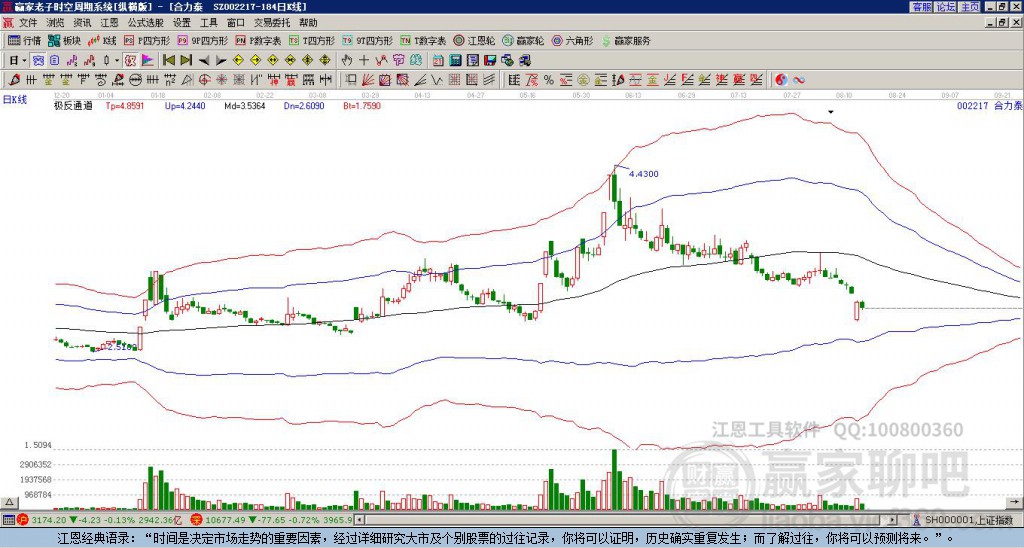The width and height of the screenshot is (1024, 548).
Task: Open the P数字表 tool
Action: (x=258, y=40)
